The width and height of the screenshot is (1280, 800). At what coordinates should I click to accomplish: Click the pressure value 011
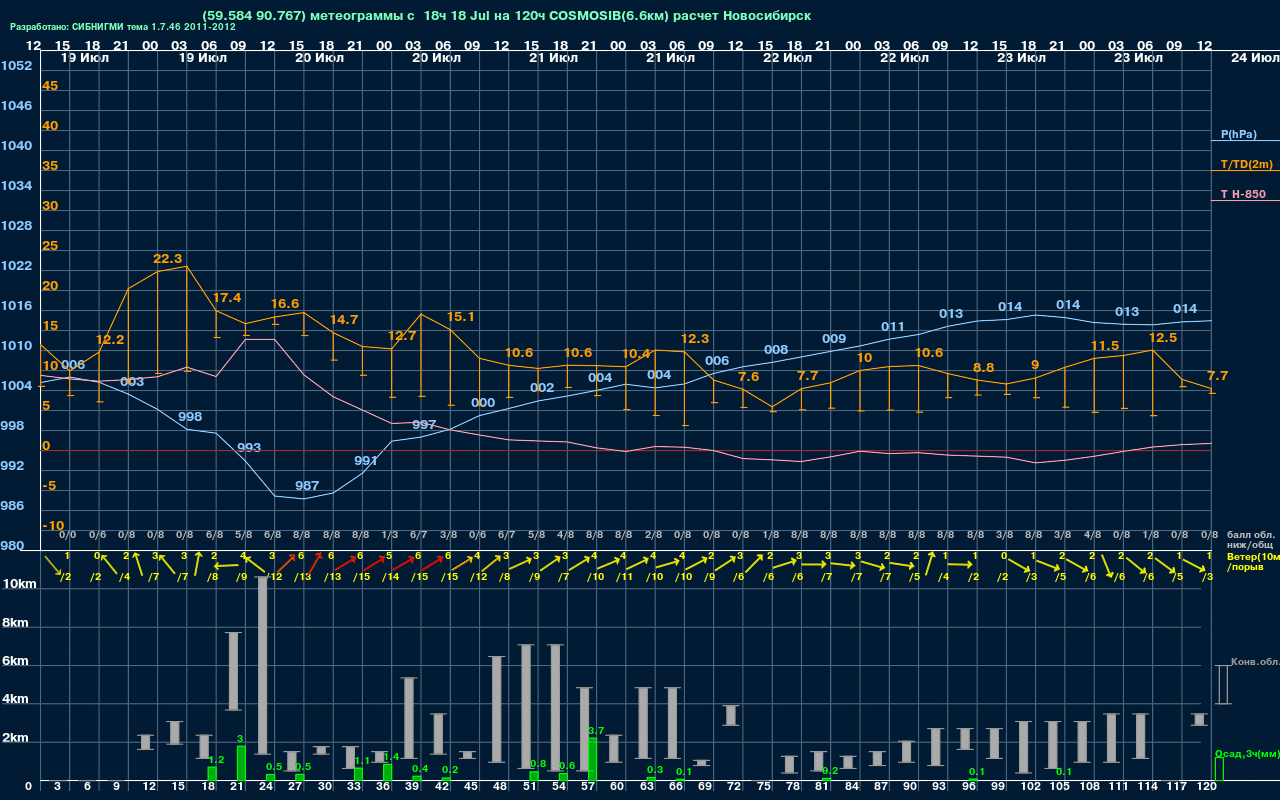point(893,326)
